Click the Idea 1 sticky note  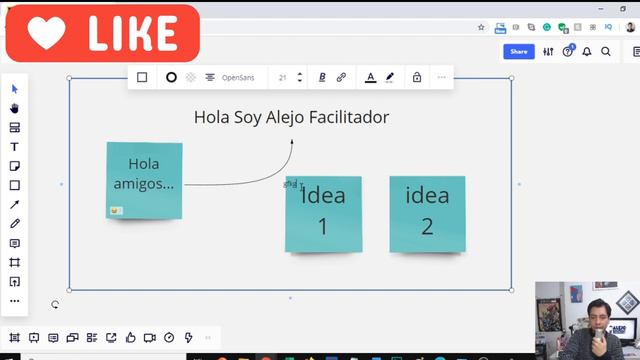pyautogui.click(x=323, y=214)
